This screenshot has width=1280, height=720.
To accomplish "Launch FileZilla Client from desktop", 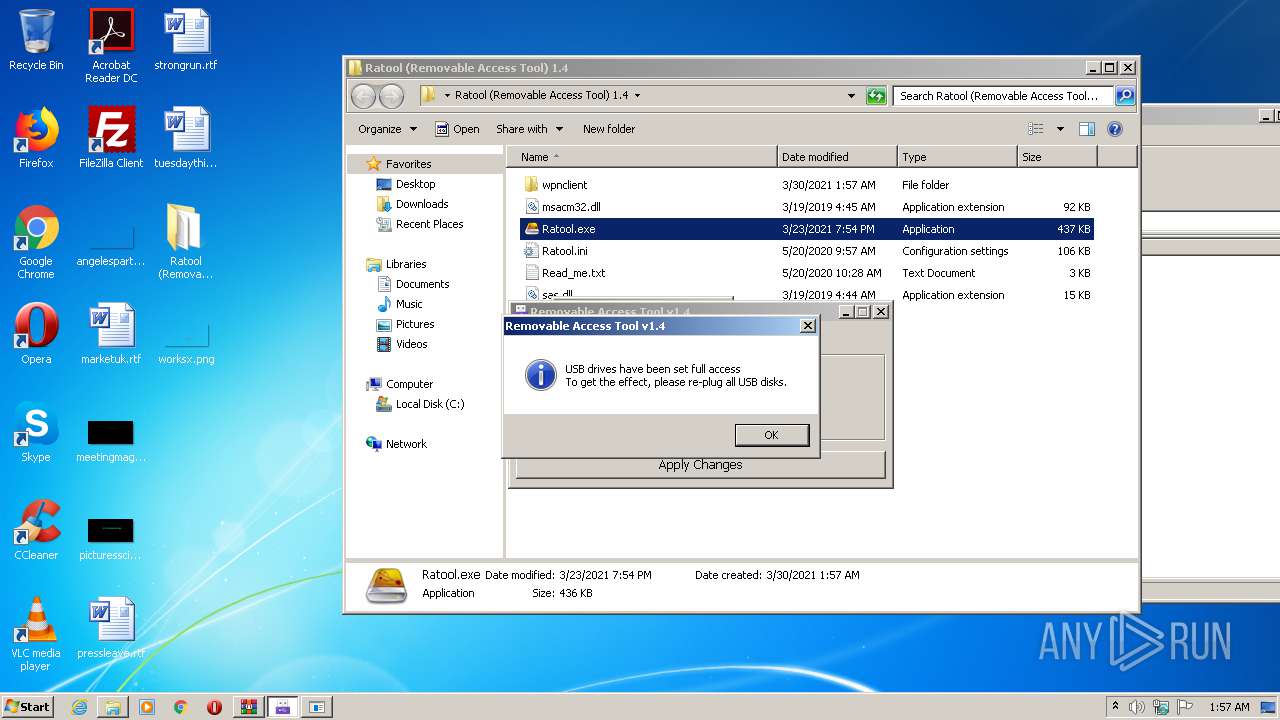I will (111, 138).
